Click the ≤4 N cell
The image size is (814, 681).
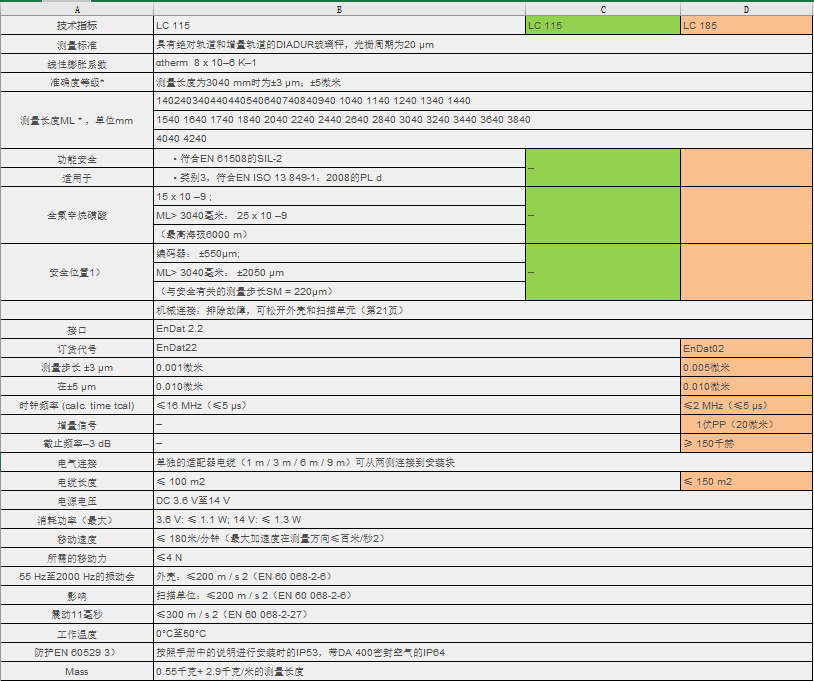(483, 557)
